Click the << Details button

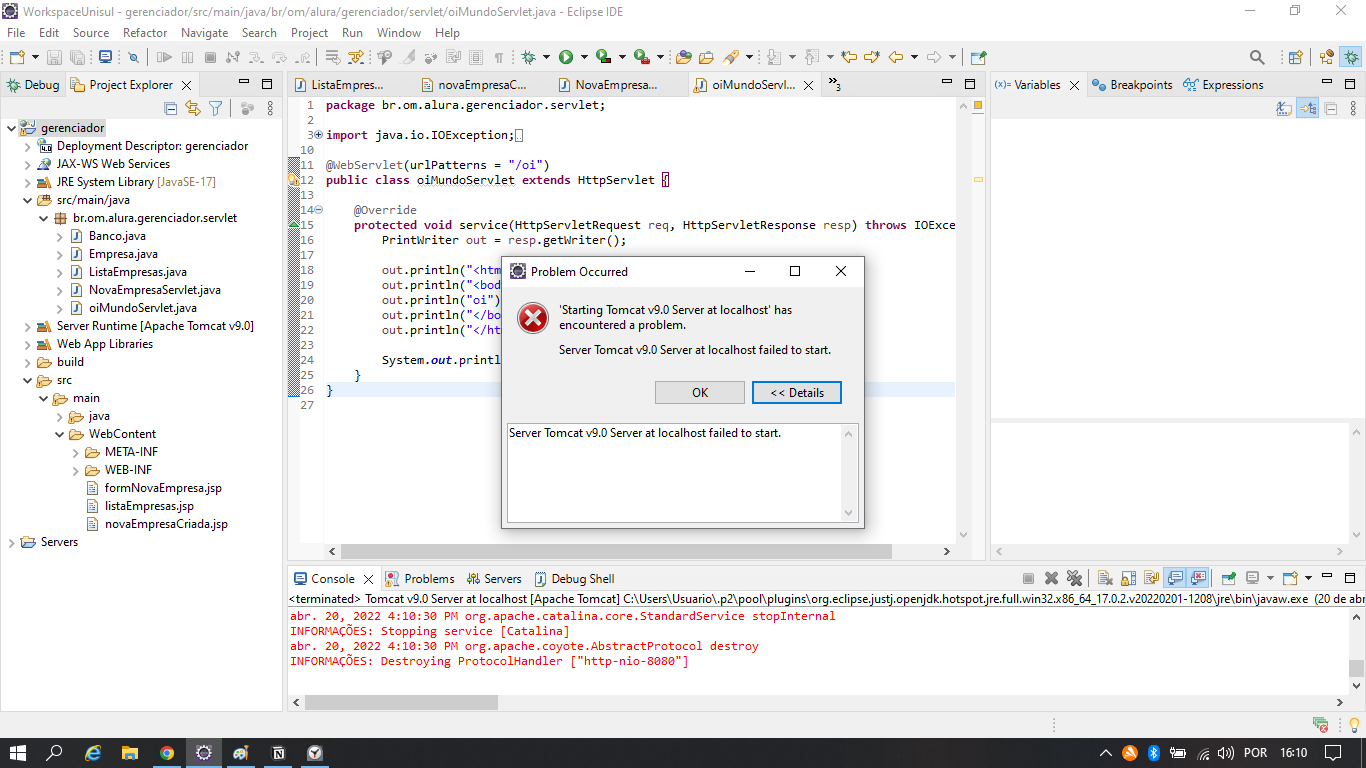coord(797,393)
